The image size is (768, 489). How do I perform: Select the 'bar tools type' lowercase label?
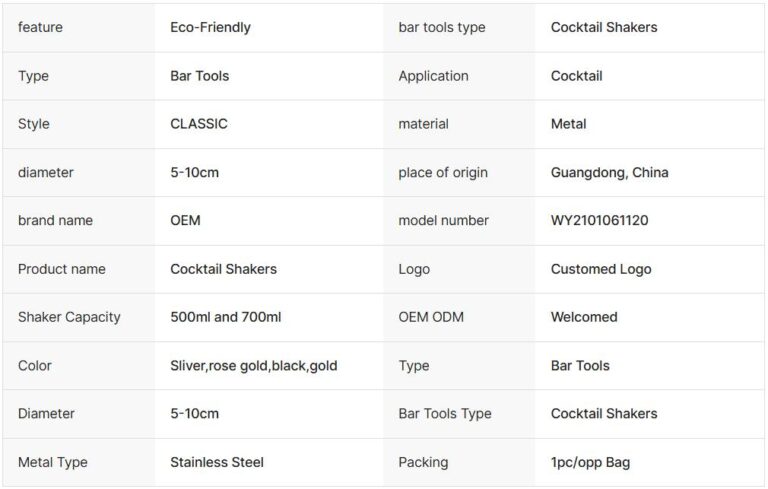tap(442, 27)
